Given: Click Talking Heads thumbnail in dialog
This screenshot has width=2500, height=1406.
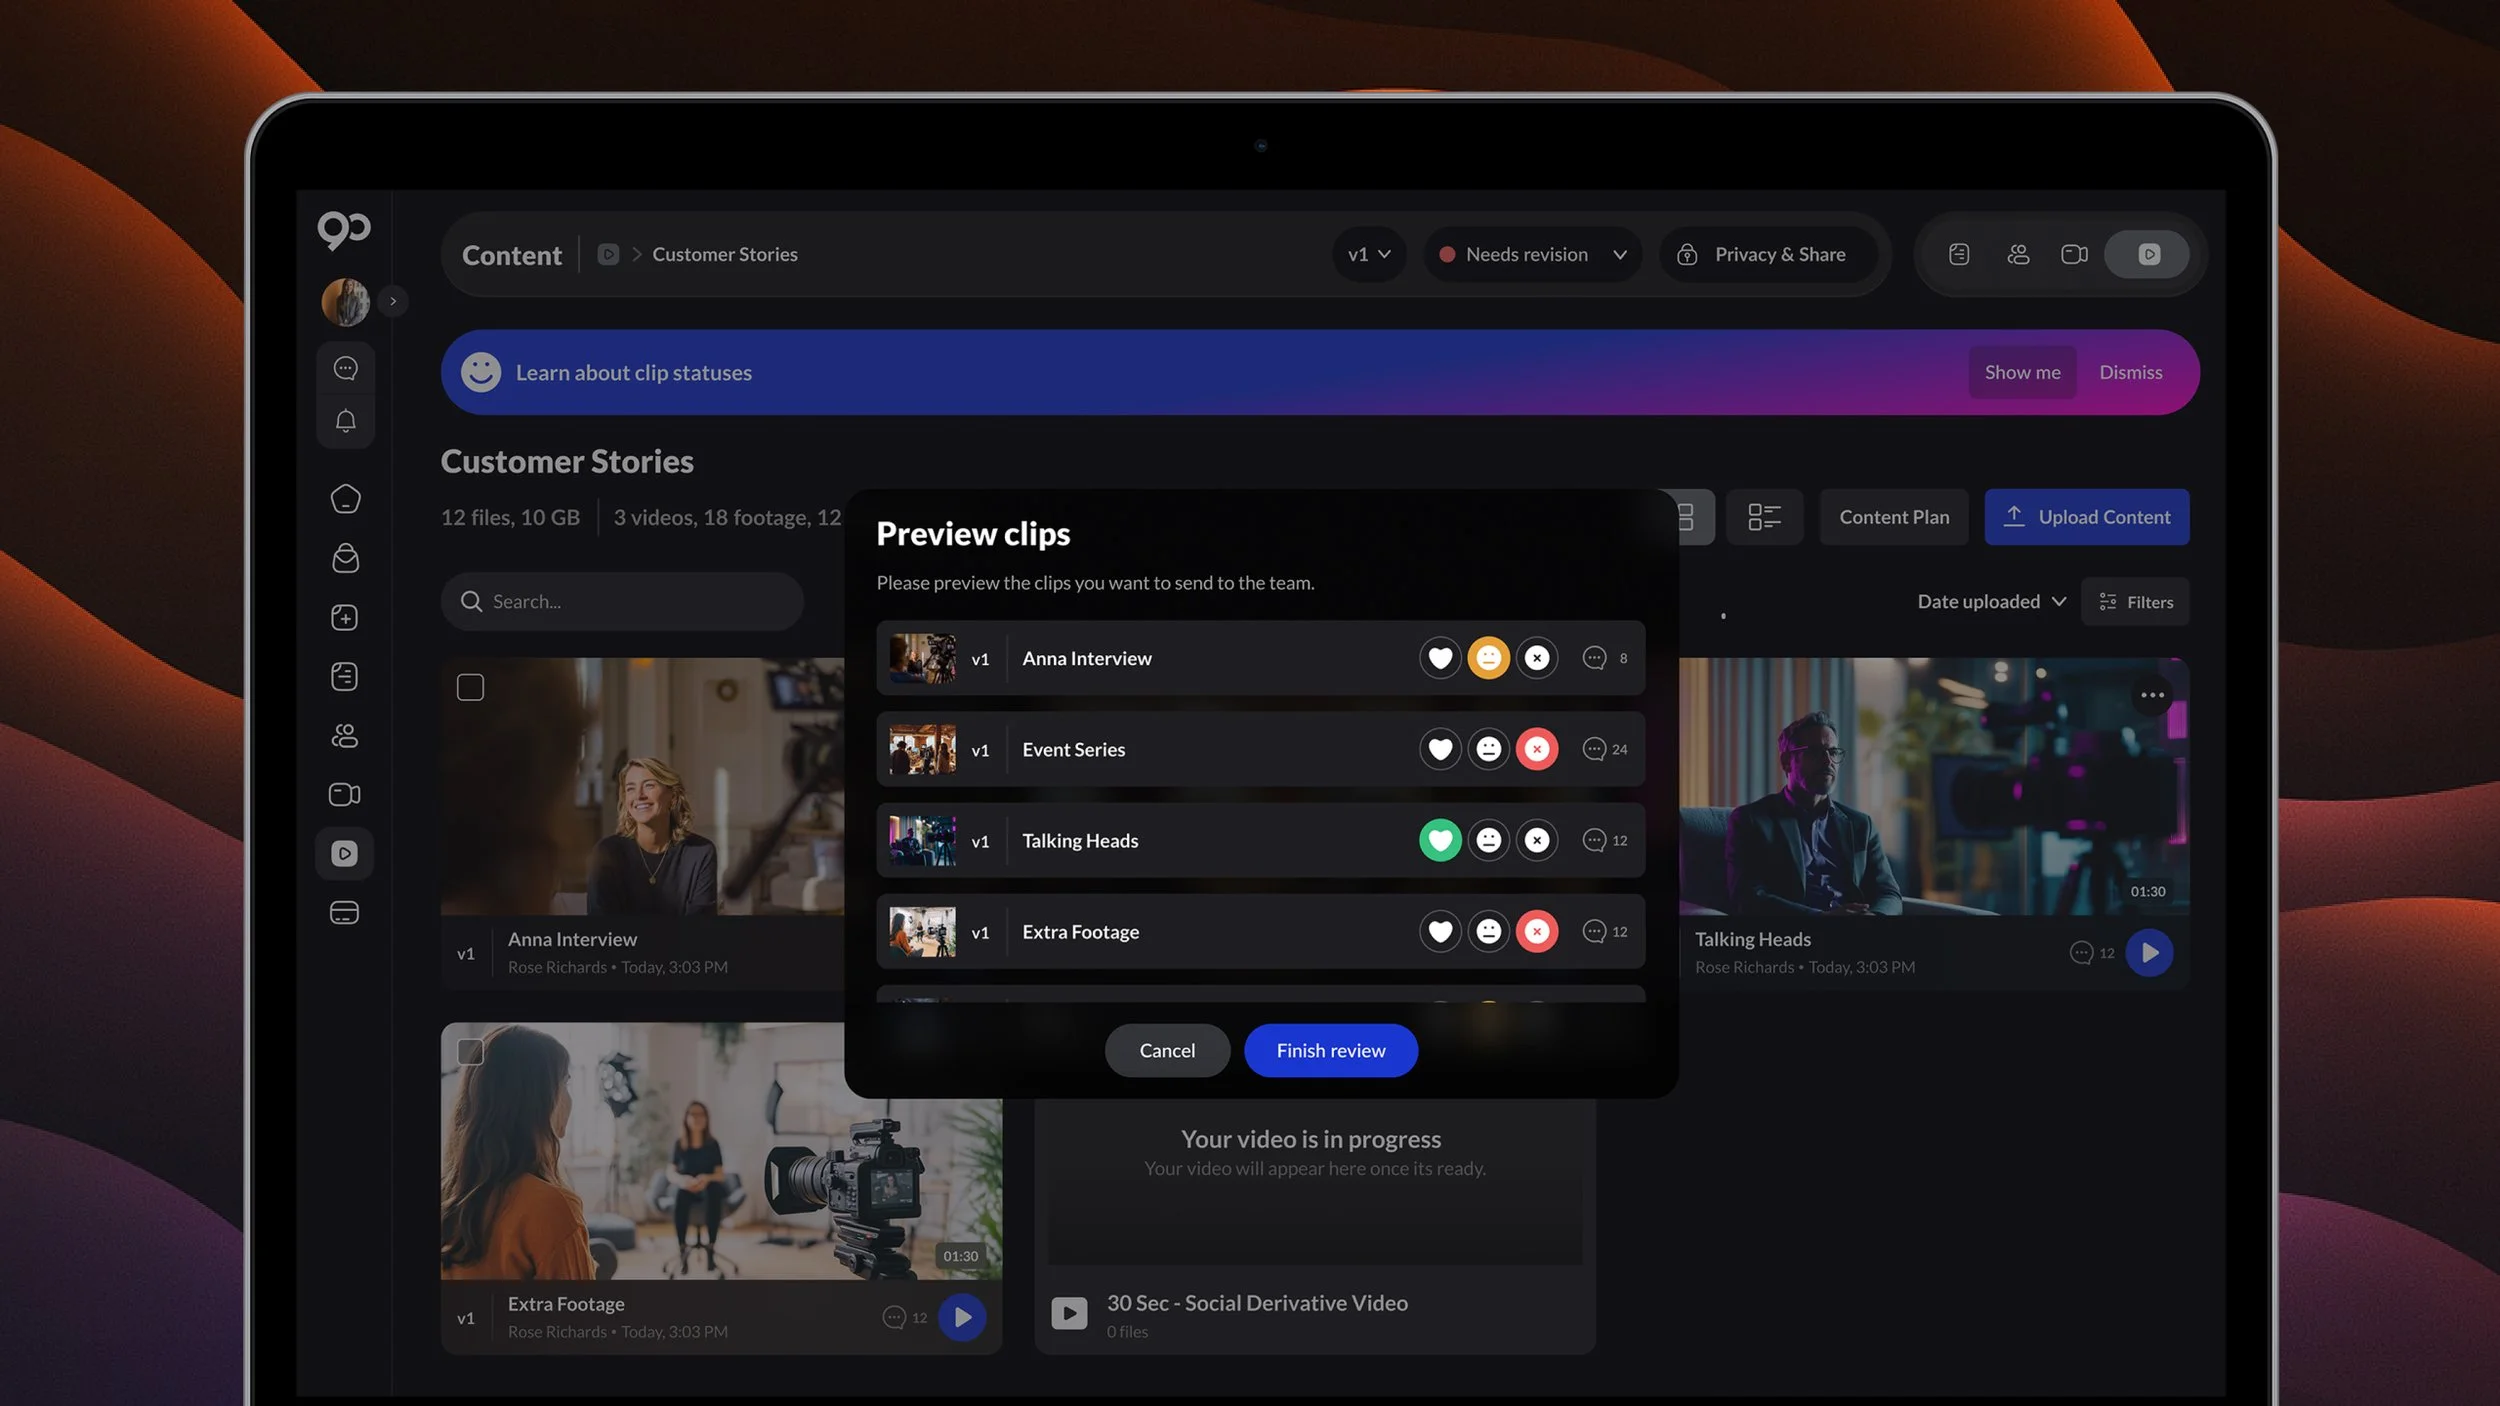Looking at the screenshot, I should pyautogui.click(x=922, y=840).
